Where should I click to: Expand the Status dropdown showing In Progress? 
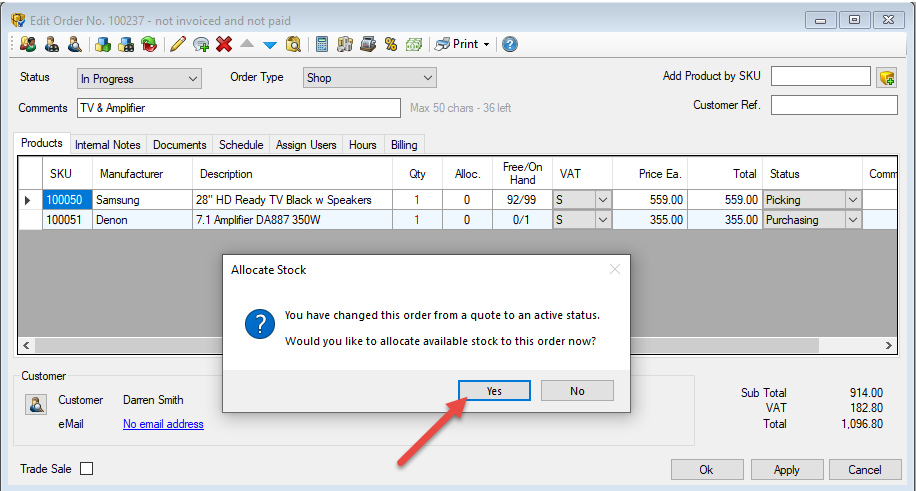tap(193, 78)
